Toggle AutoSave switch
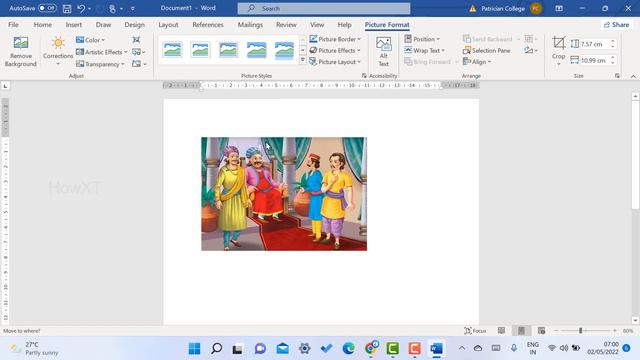Screen dimensions: 640x360 tap(47, 8)
